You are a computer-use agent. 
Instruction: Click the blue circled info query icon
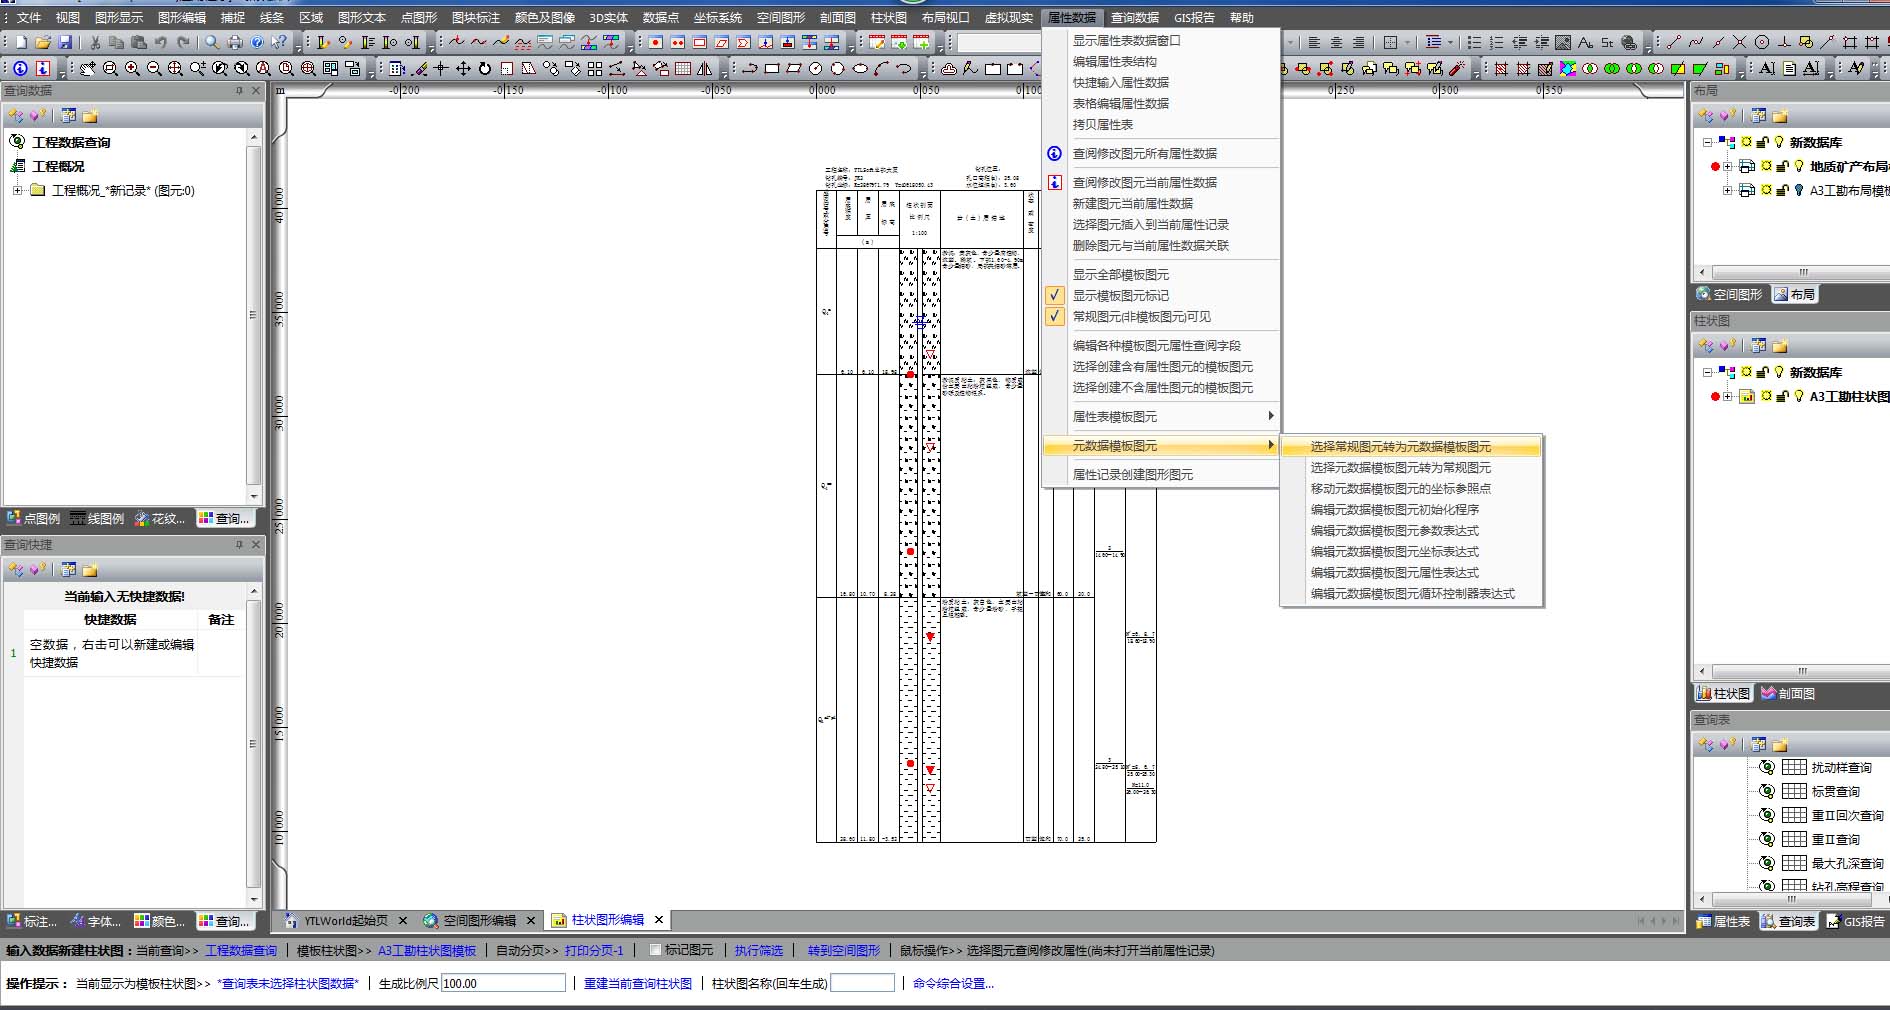(21, 68)
